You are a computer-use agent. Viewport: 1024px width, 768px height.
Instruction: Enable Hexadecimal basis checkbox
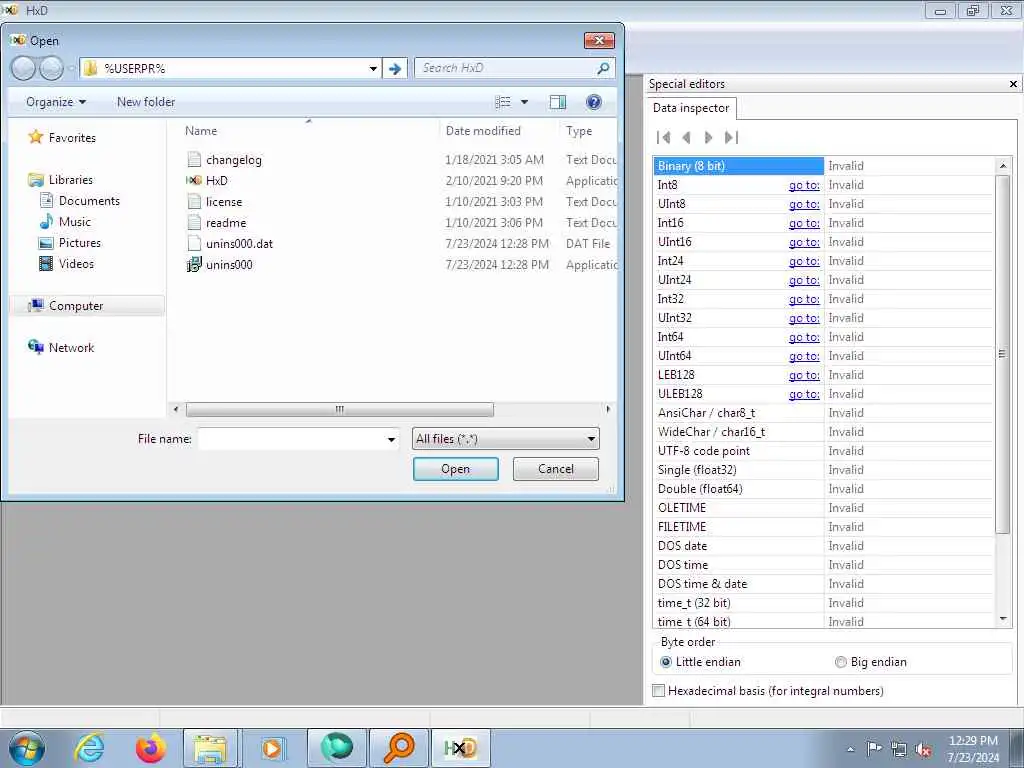(x=659, y=691)
